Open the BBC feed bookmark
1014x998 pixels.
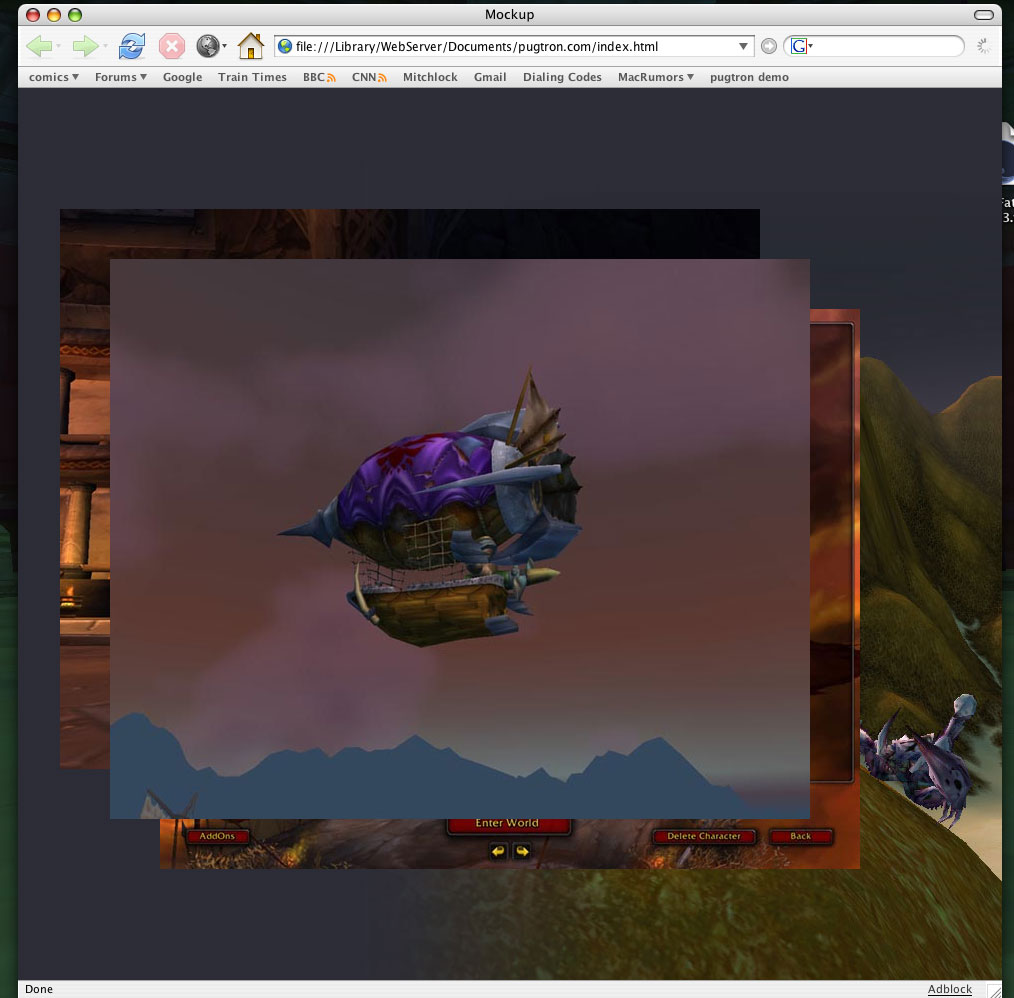point(319,77)
